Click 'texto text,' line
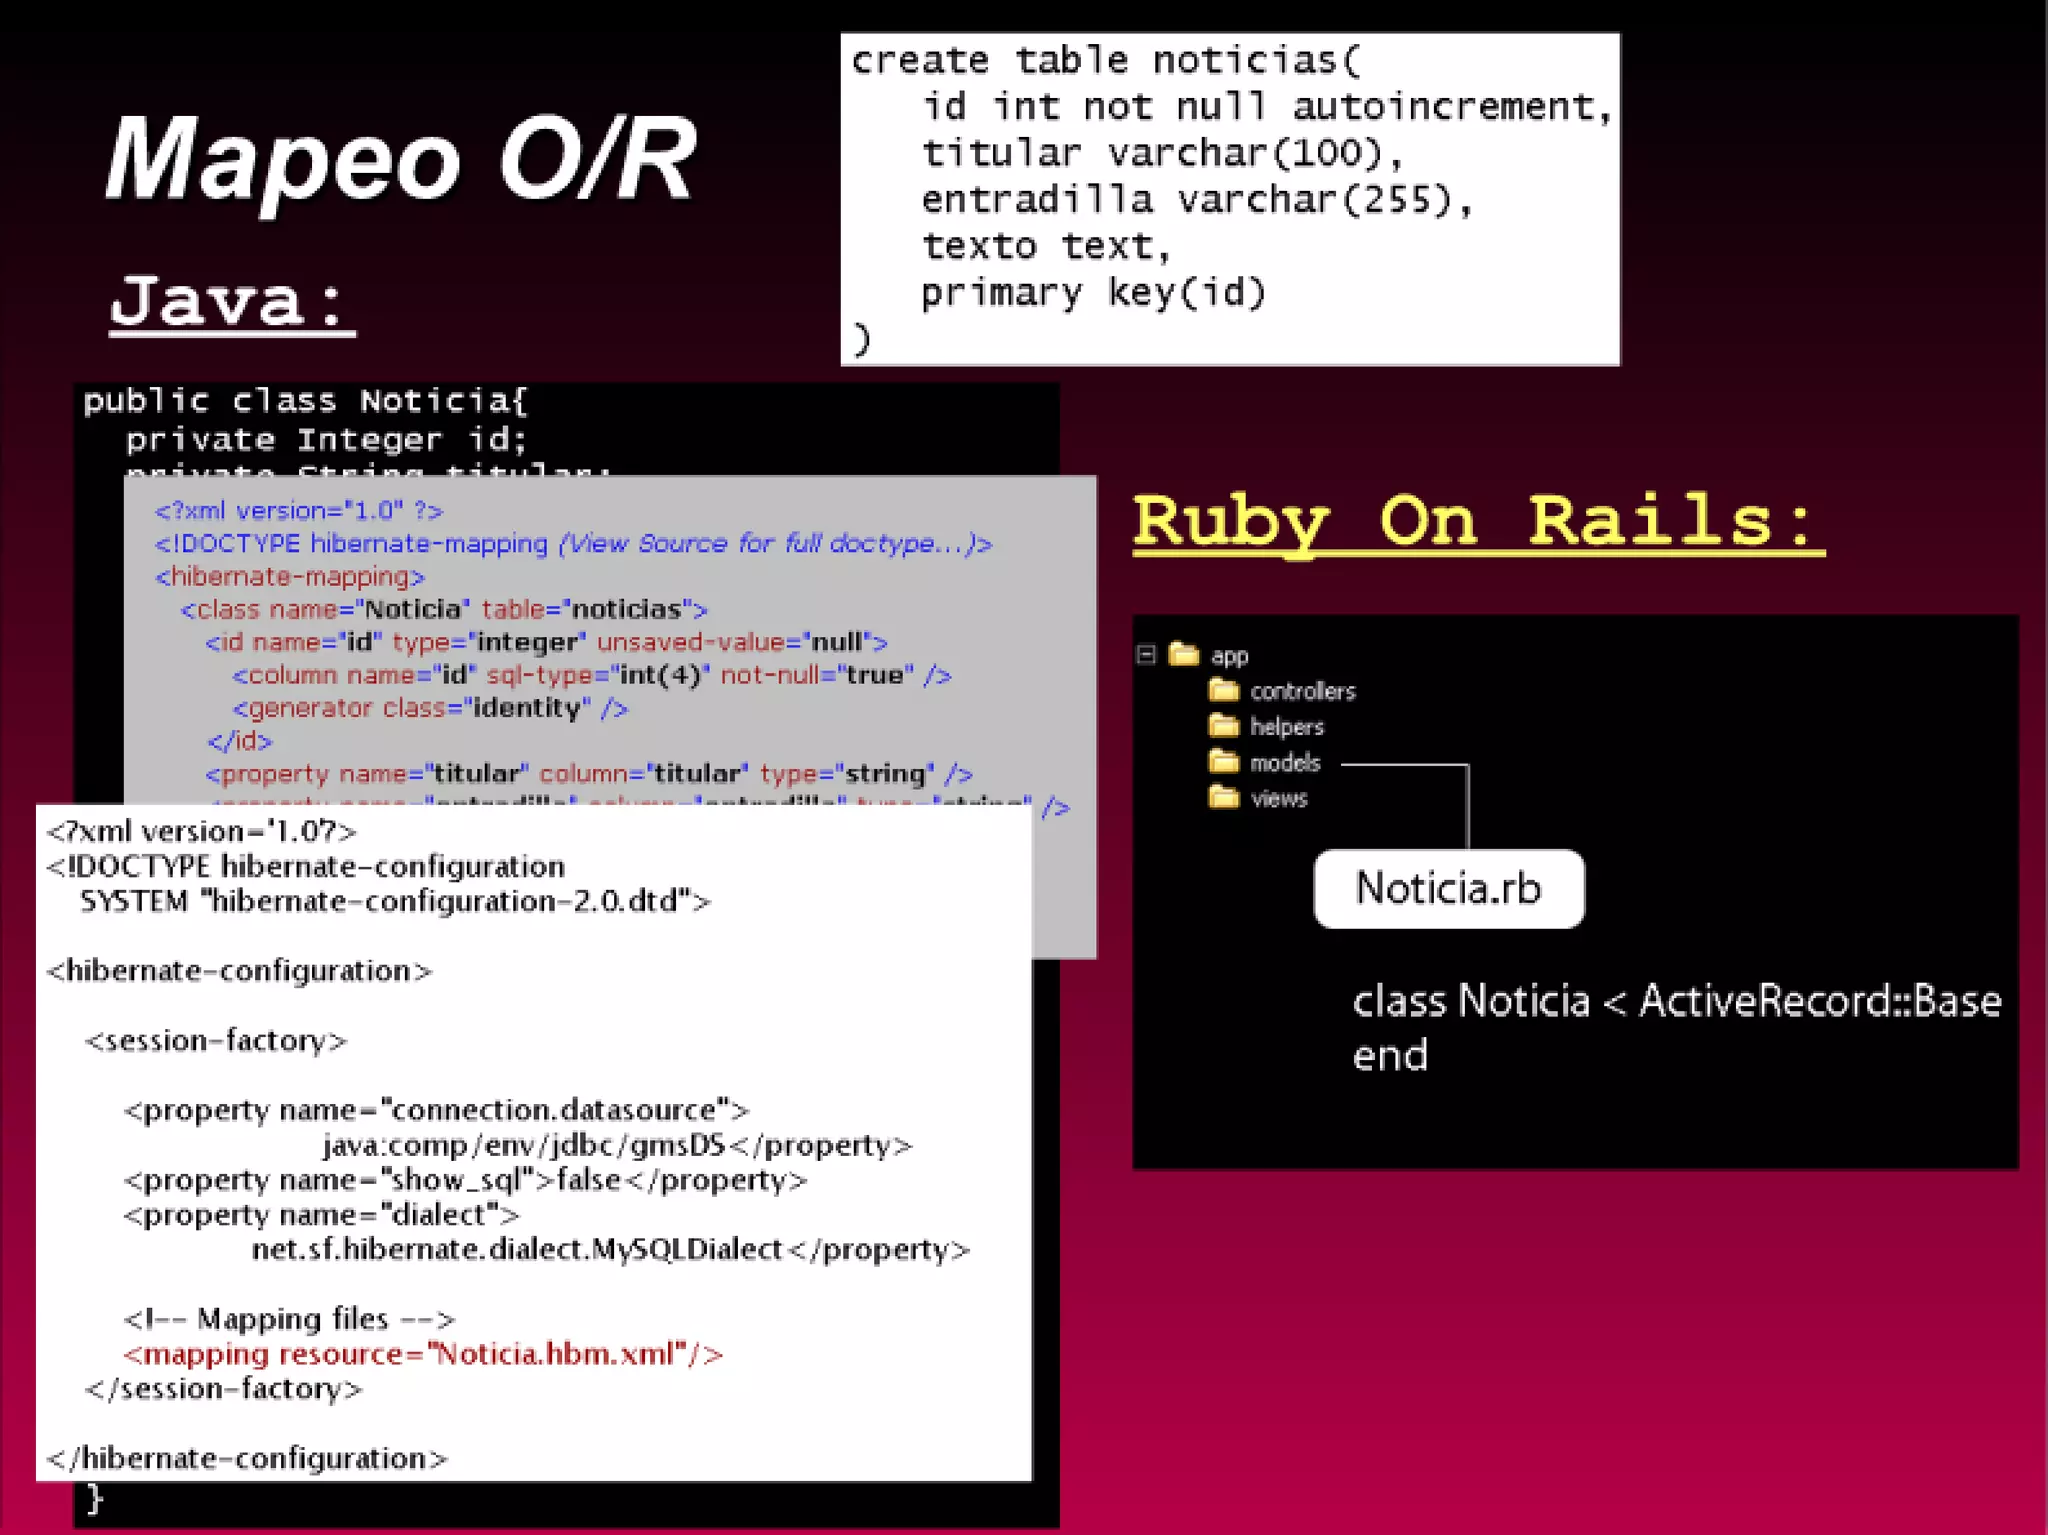The height and width of the screenshot is (1535, 2048). 1046,246
